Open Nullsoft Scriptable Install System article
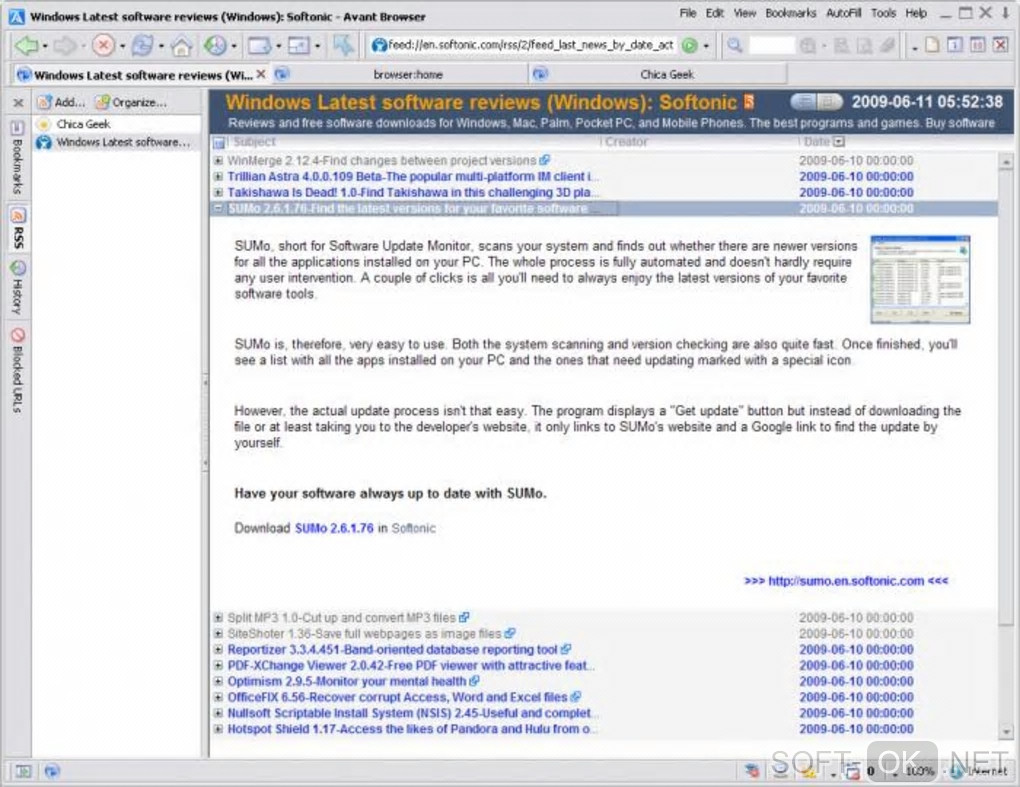 410,714
